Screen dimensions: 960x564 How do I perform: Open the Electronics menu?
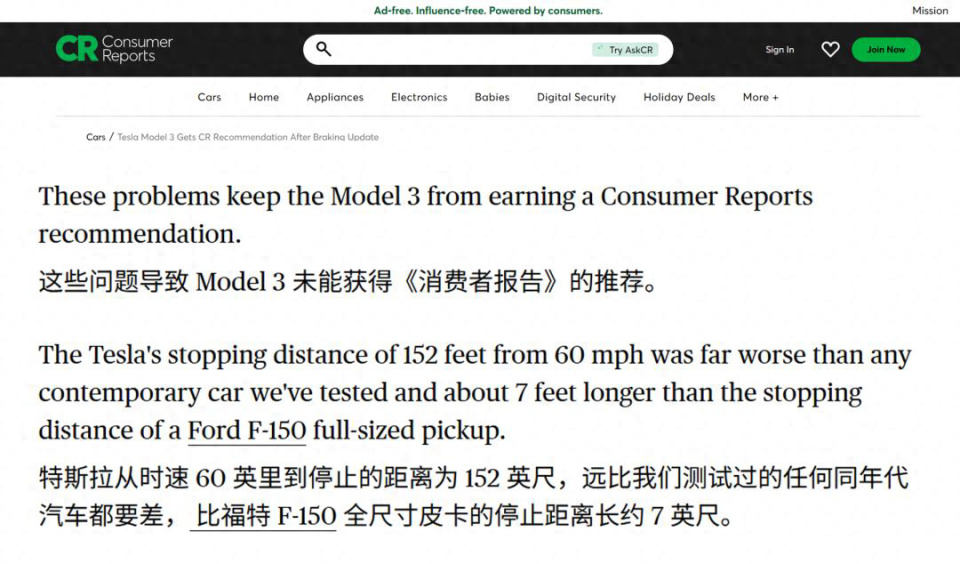tap(419, 97)
